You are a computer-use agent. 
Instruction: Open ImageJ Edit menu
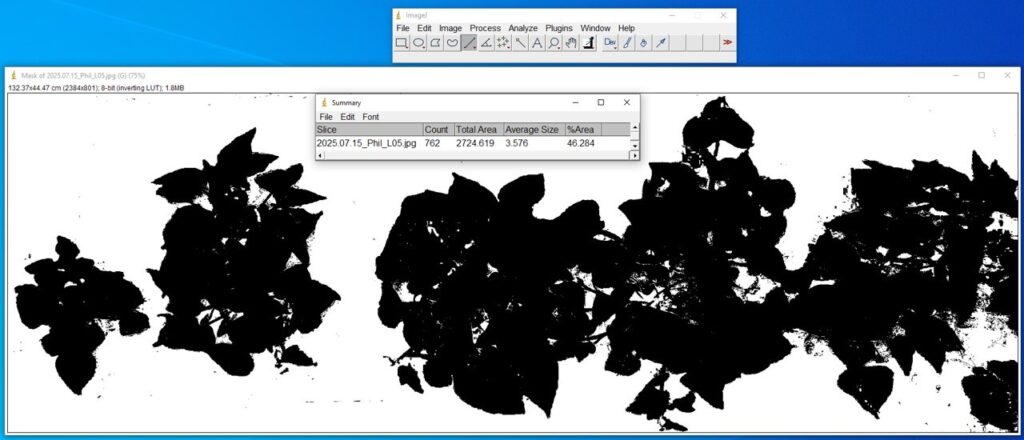424,28
